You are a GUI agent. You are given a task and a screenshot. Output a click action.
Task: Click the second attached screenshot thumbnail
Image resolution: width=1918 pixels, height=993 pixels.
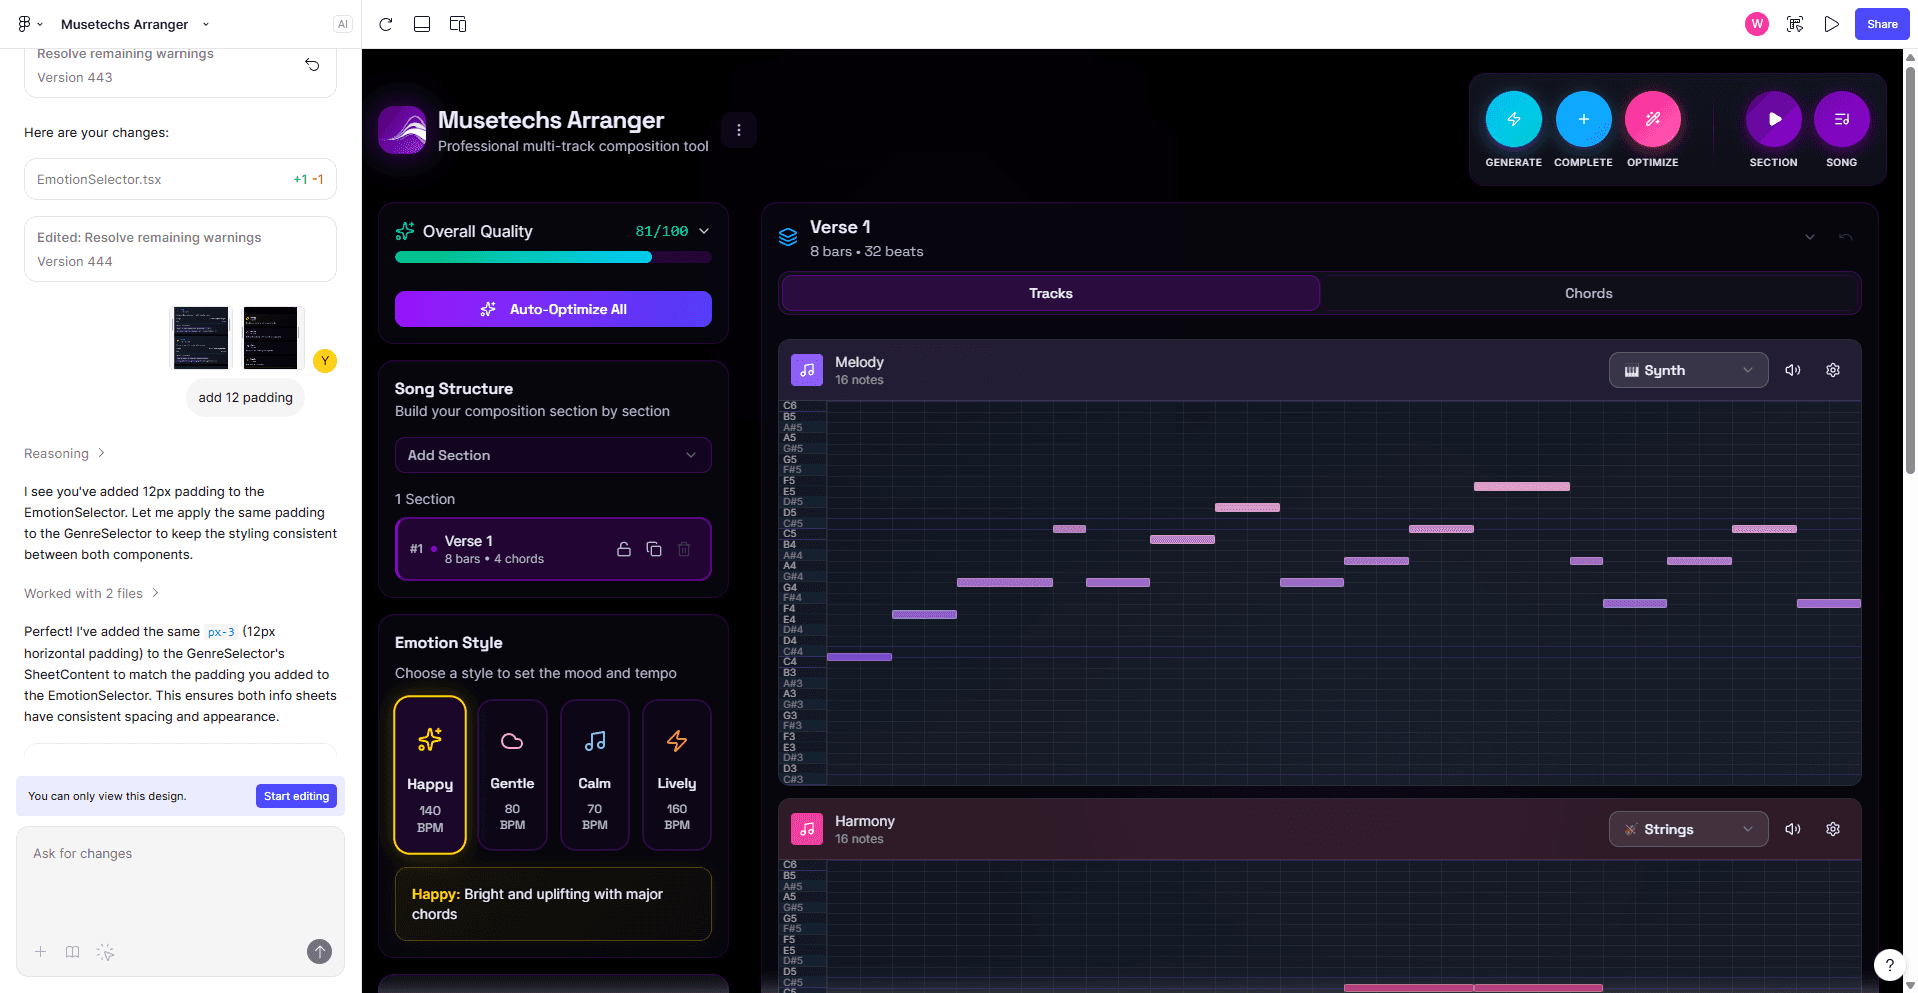pyautogui.click(x=270, y=338)
